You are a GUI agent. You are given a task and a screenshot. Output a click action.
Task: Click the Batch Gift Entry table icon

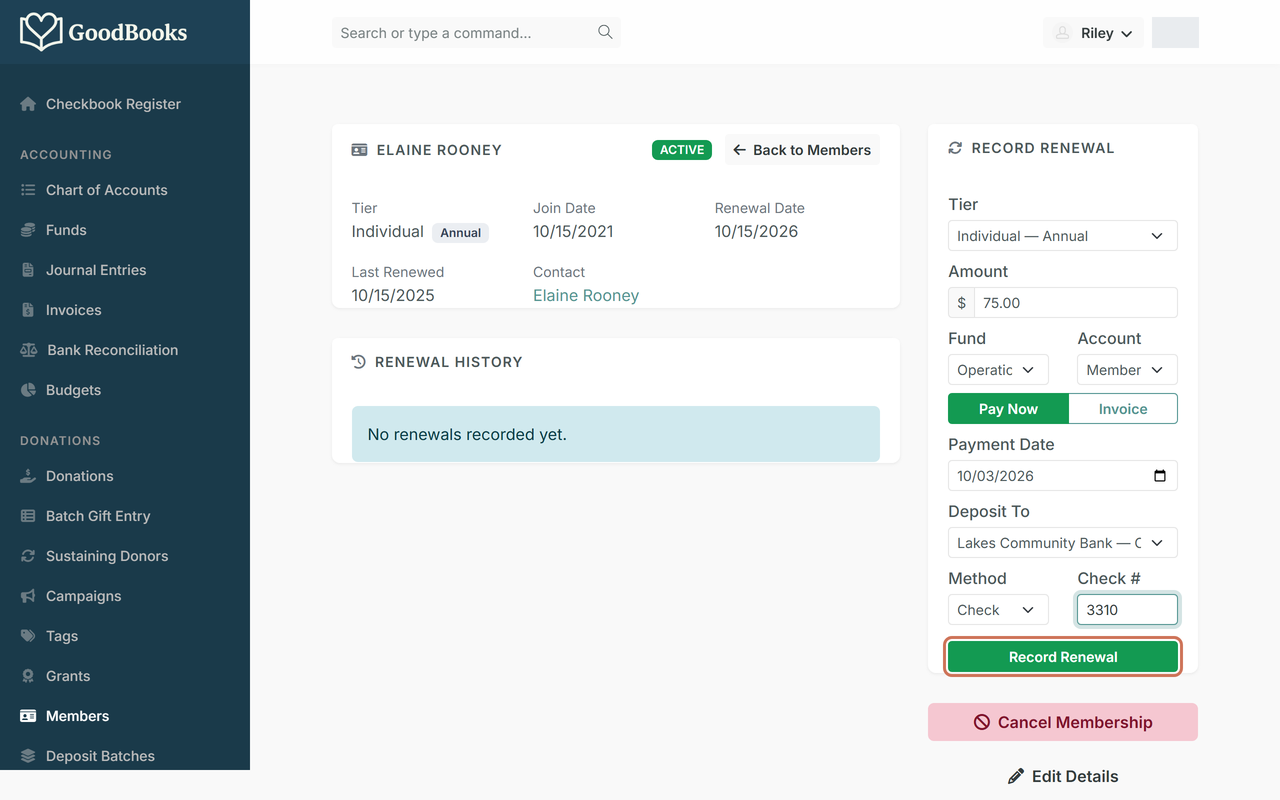point(28,516)
